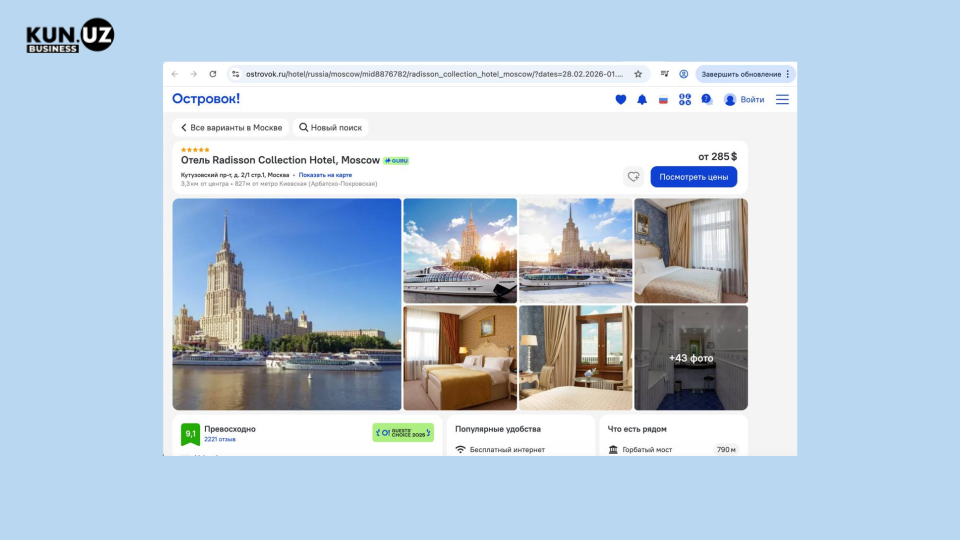Viewport: 960px width, 540px height.
Task: Open the hamburger menu in site header
Action: [782, 100]
